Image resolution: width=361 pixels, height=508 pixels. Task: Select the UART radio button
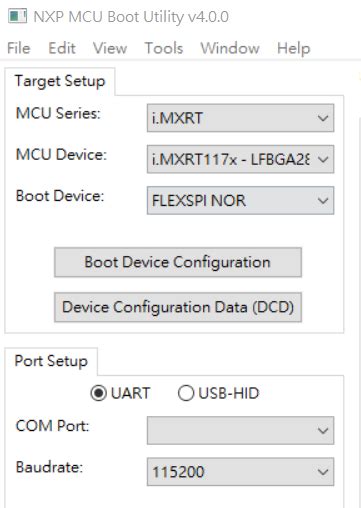click(98, 393)
